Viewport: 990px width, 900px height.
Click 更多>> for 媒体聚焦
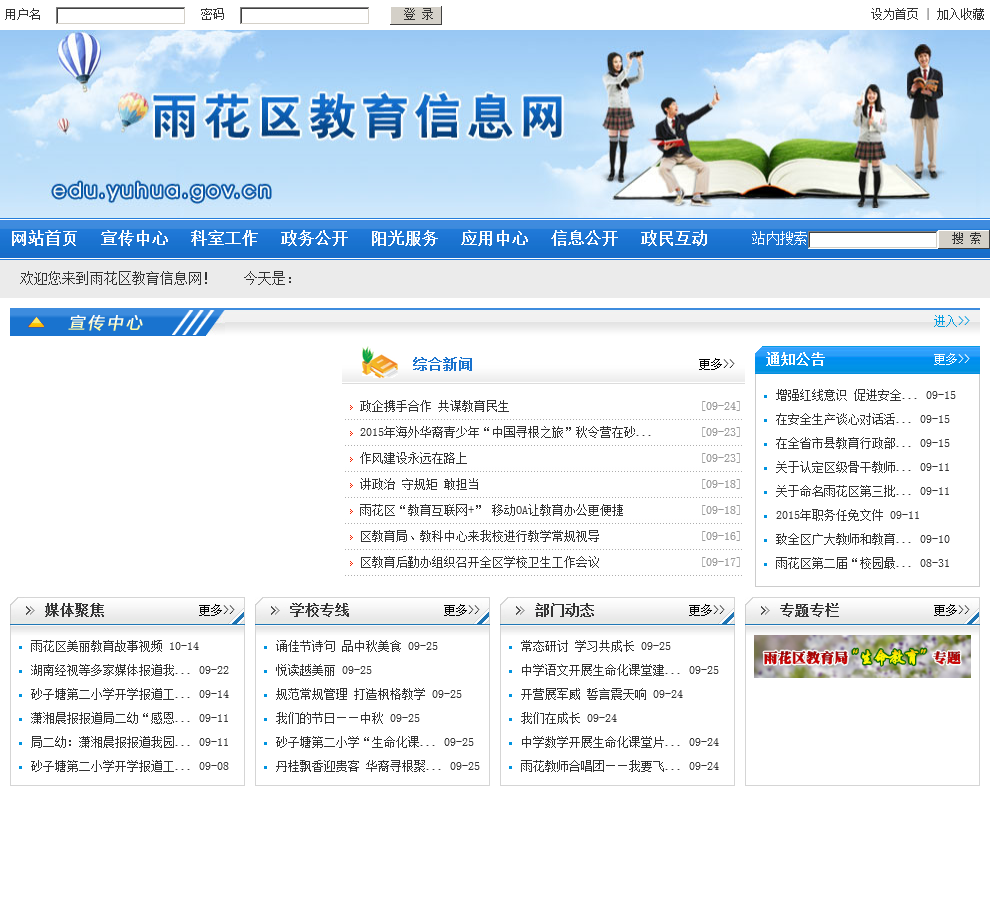(217, 610)
